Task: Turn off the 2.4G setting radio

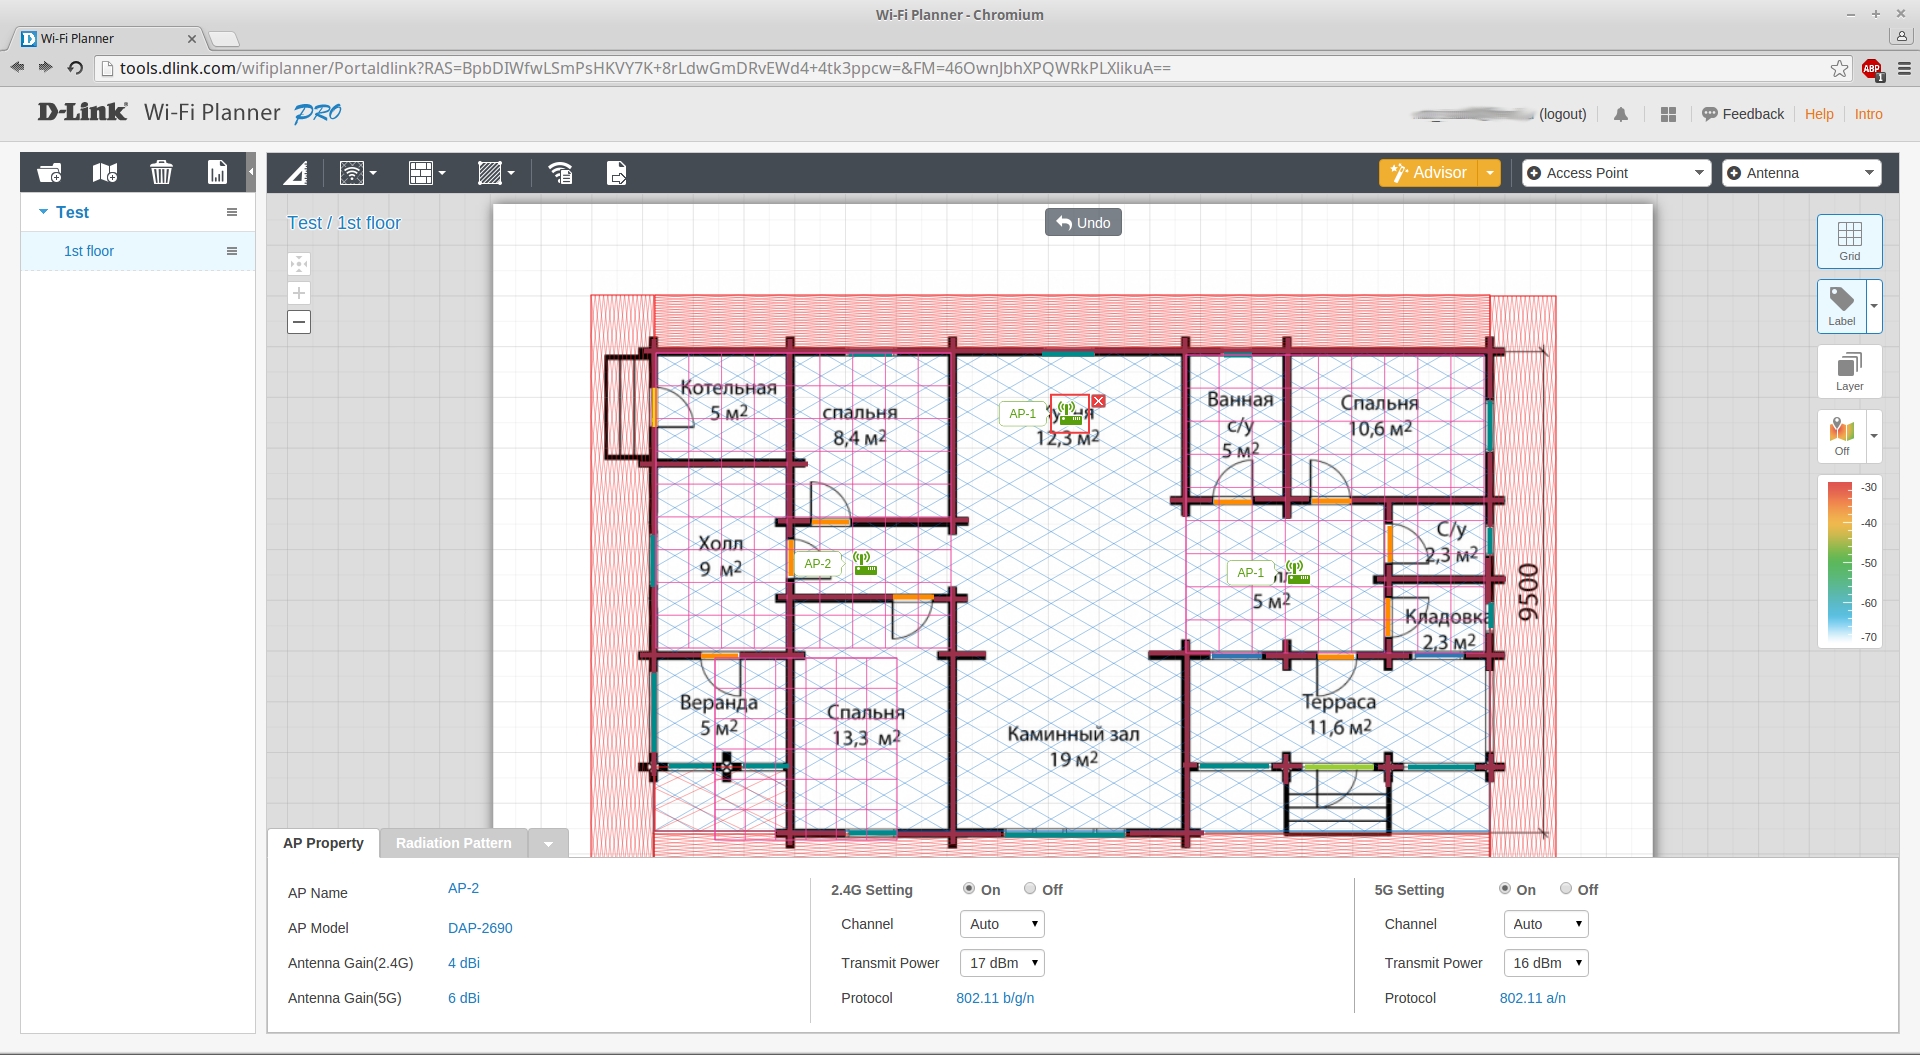Action: click(x=1030, y=889)
